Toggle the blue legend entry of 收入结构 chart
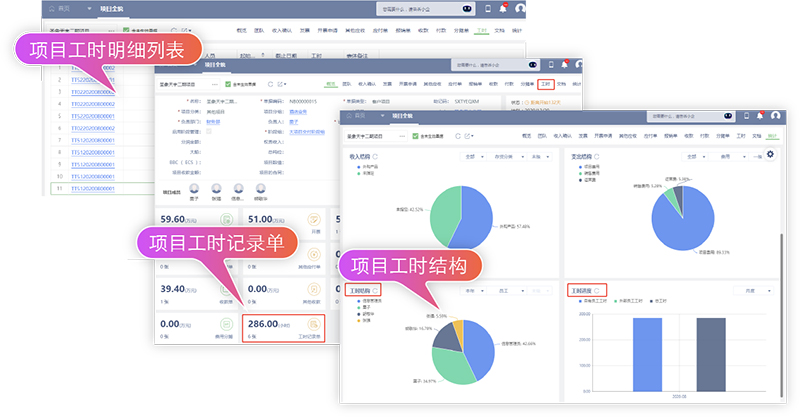Viewport: 800px width, 417px height. (367, 167)
